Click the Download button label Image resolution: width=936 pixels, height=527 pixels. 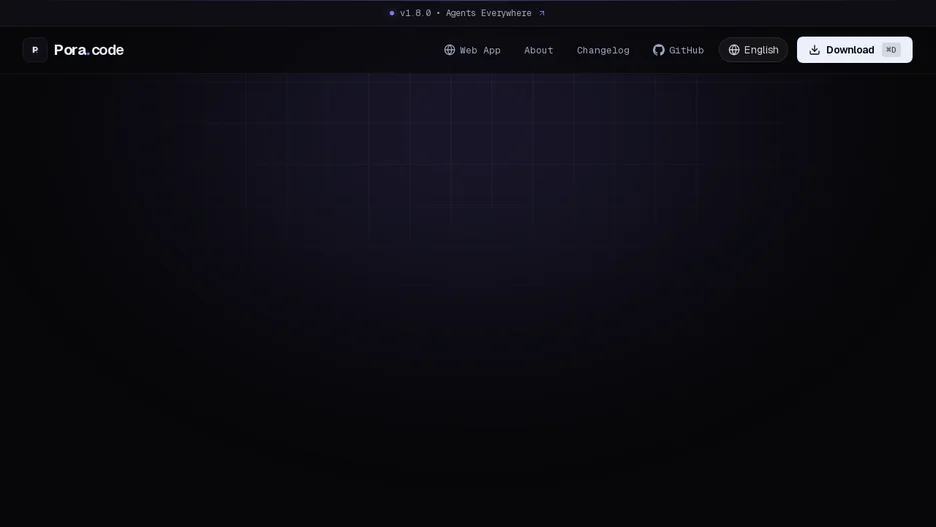[850, 50]
